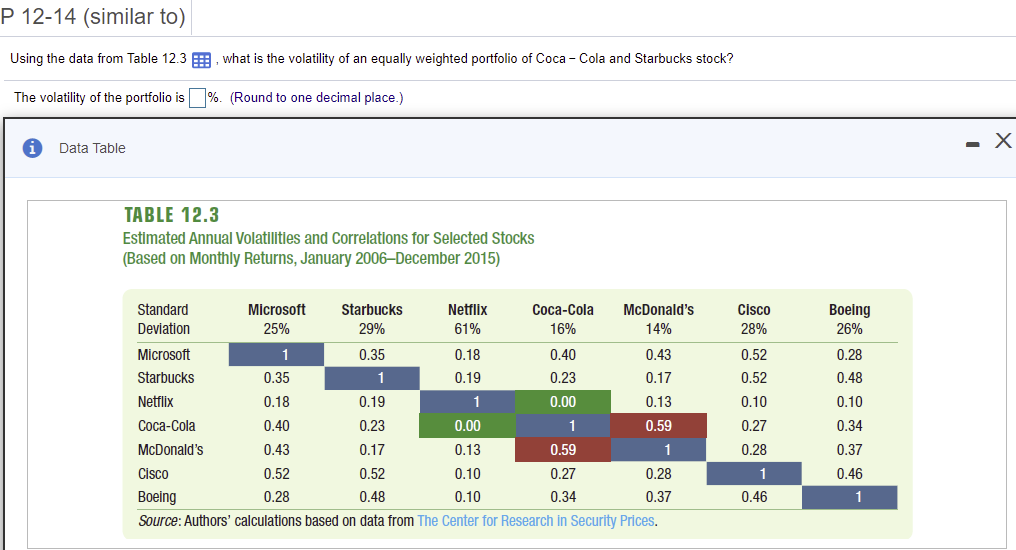Click the Coca-Cola 16% standard deviation value
1016x550 pixels.
coord(562,329)
